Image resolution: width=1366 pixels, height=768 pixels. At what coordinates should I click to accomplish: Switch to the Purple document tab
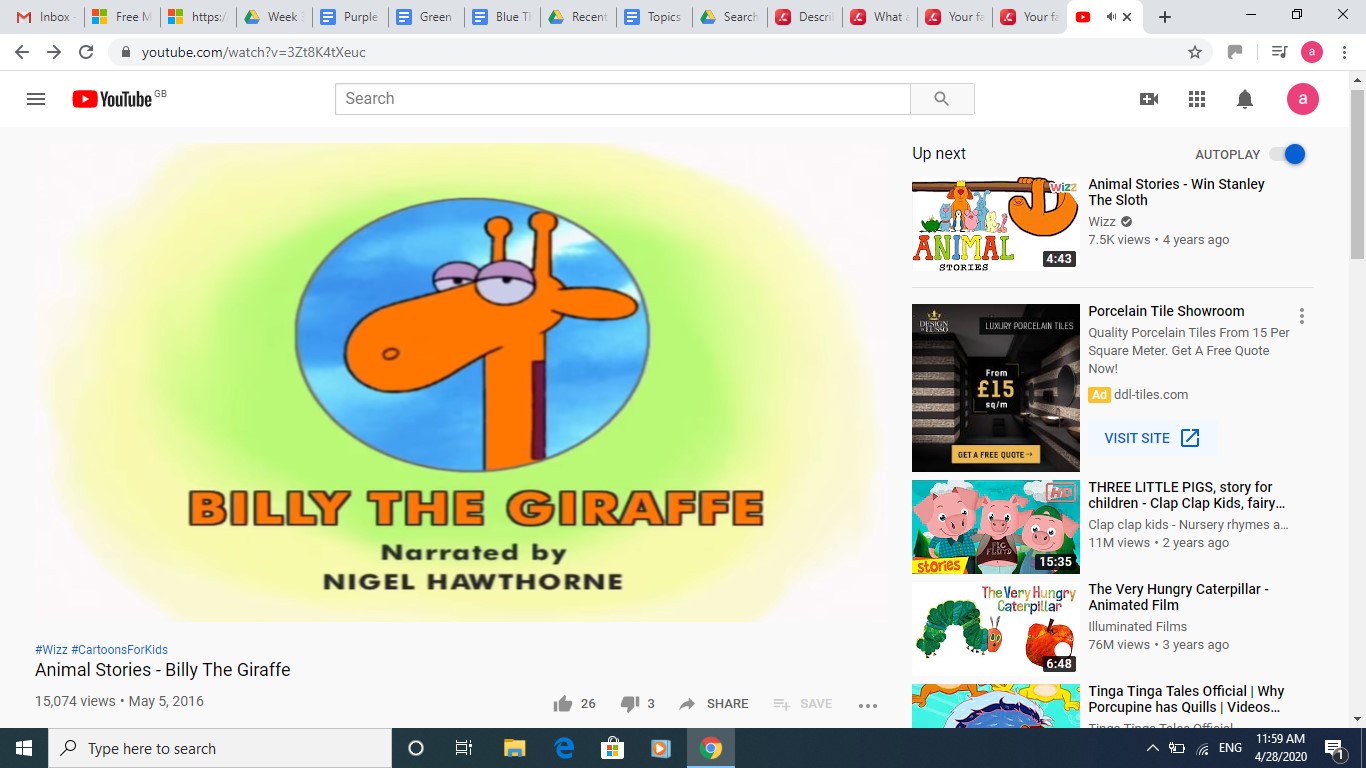click(x=350, y=17)
